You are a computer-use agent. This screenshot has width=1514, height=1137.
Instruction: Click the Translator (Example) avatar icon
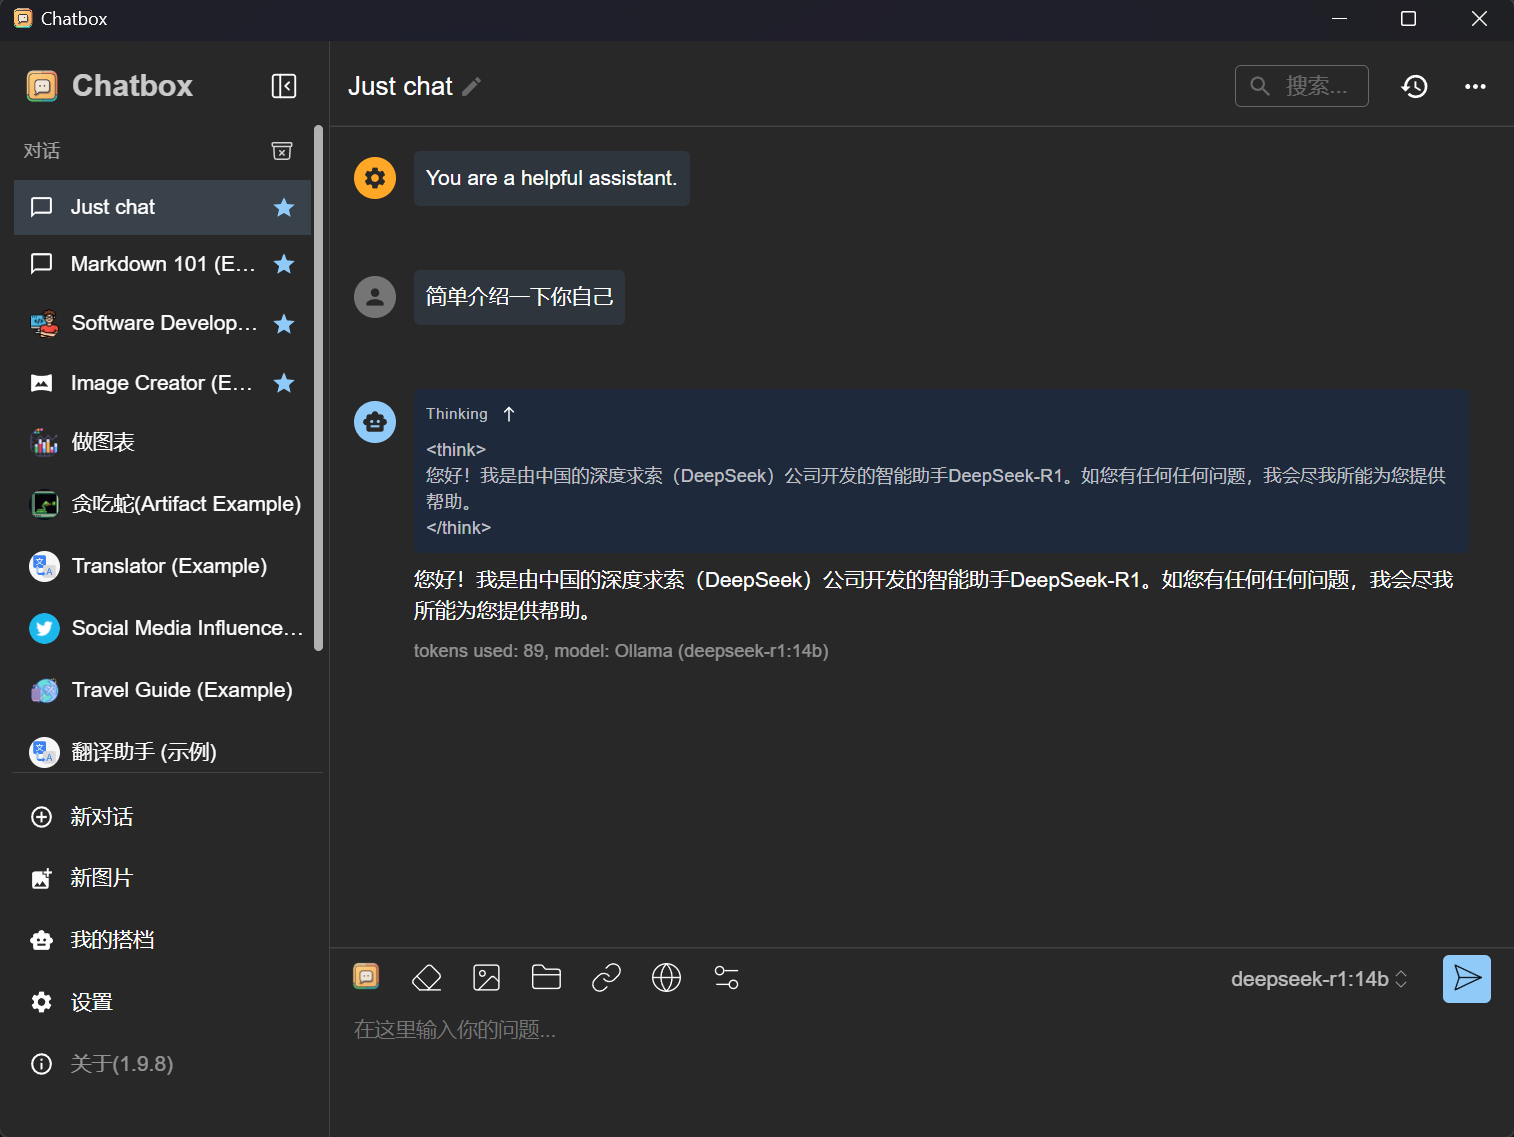44,566
